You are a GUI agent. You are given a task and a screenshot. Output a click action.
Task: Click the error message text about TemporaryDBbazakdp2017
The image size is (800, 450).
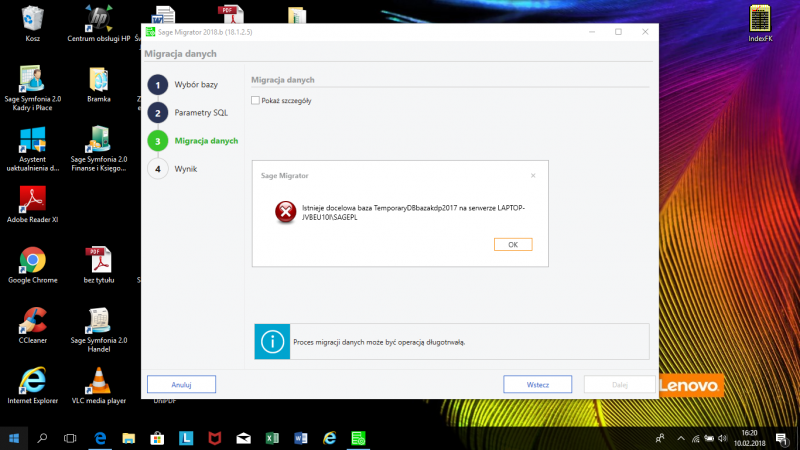(x=413, y=212)
